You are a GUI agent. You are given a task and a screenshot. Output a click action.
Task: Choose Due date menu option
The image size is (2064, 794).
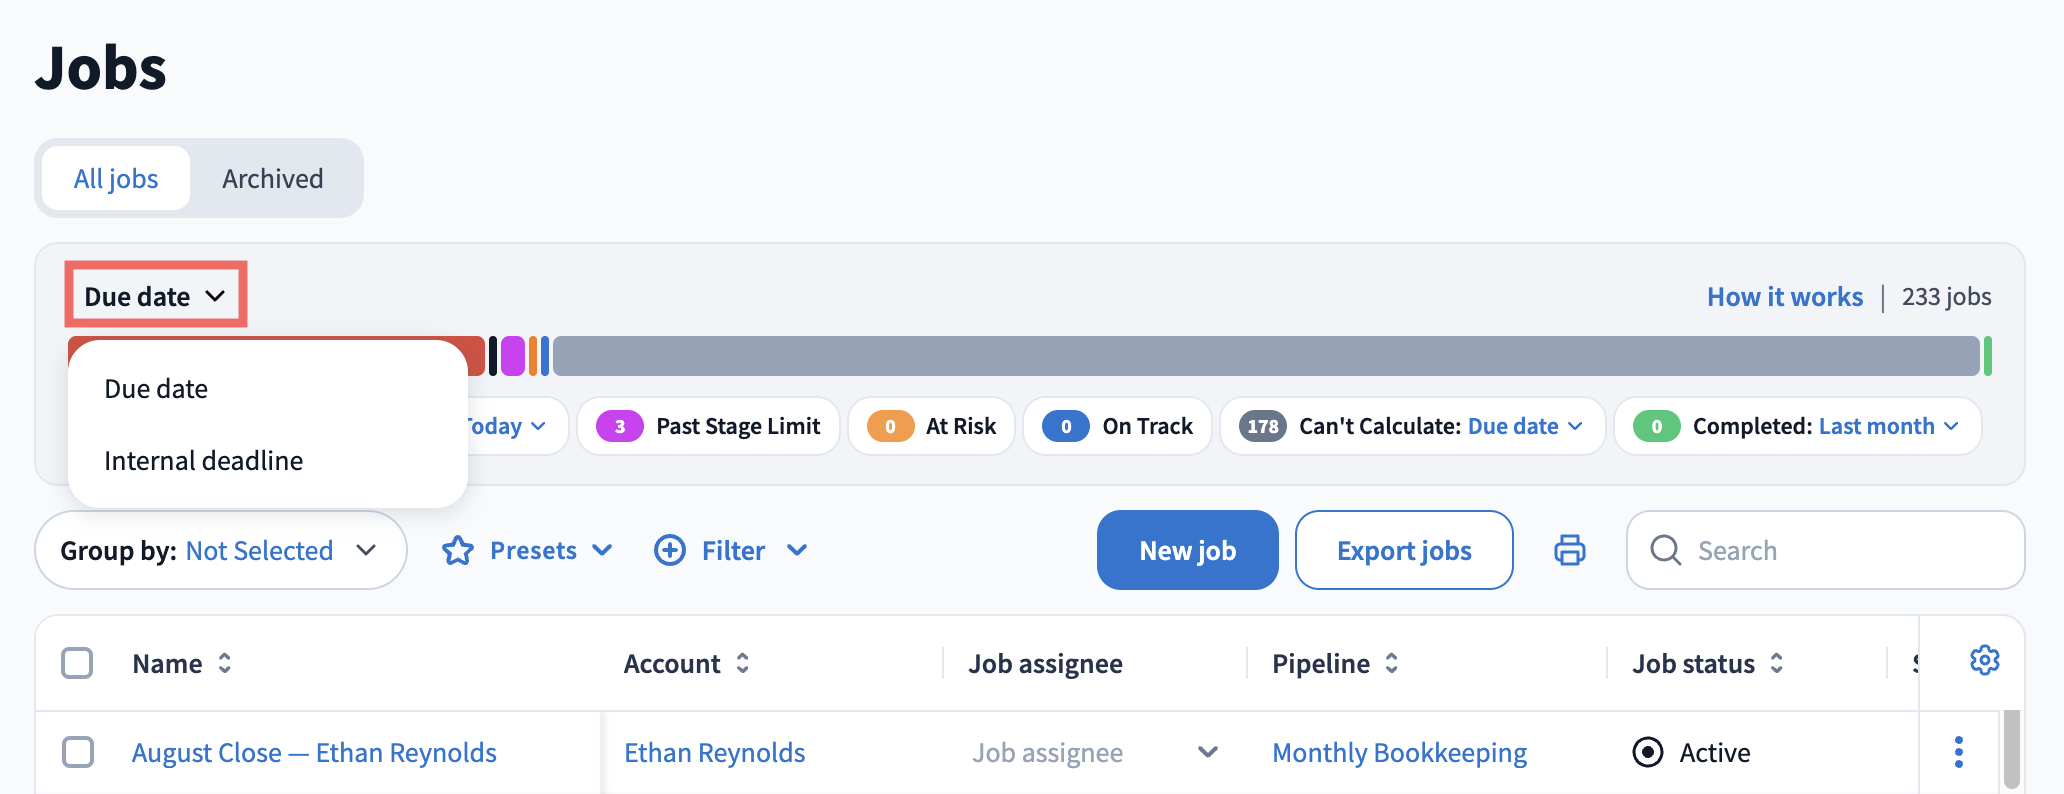[267, 389]
